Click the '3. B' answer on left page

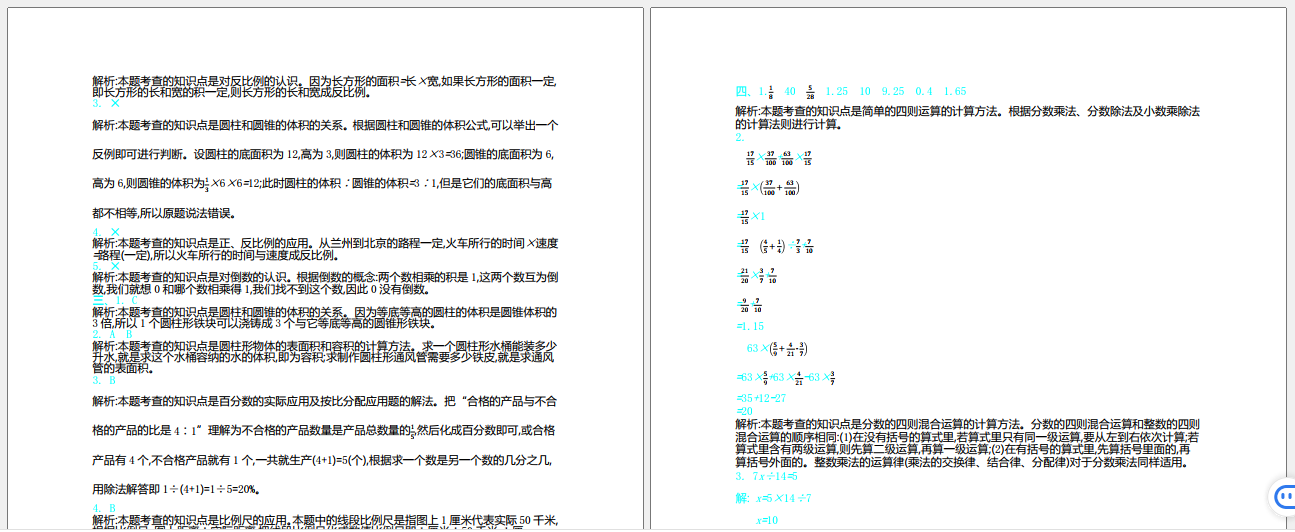[105, 380]
